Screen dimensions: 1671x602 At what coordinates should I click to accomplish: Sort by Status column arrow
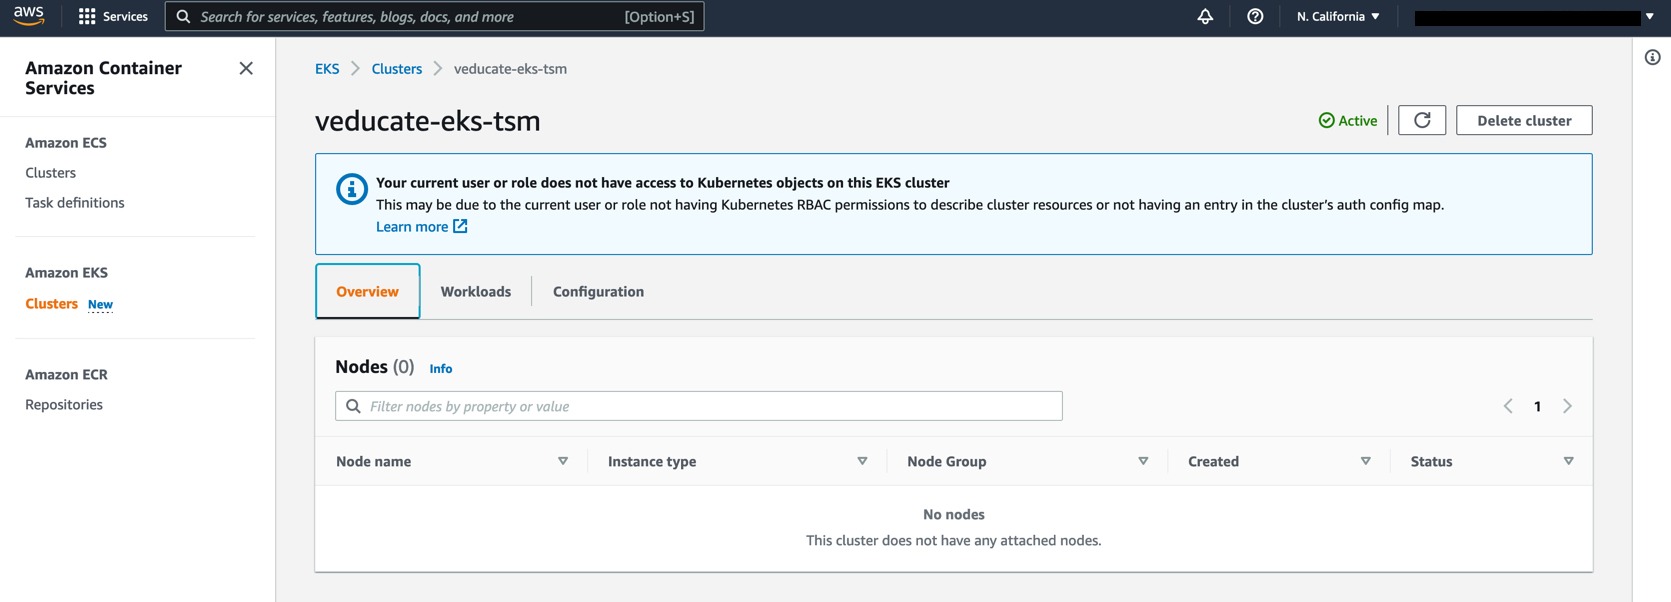coord(1568,461)
